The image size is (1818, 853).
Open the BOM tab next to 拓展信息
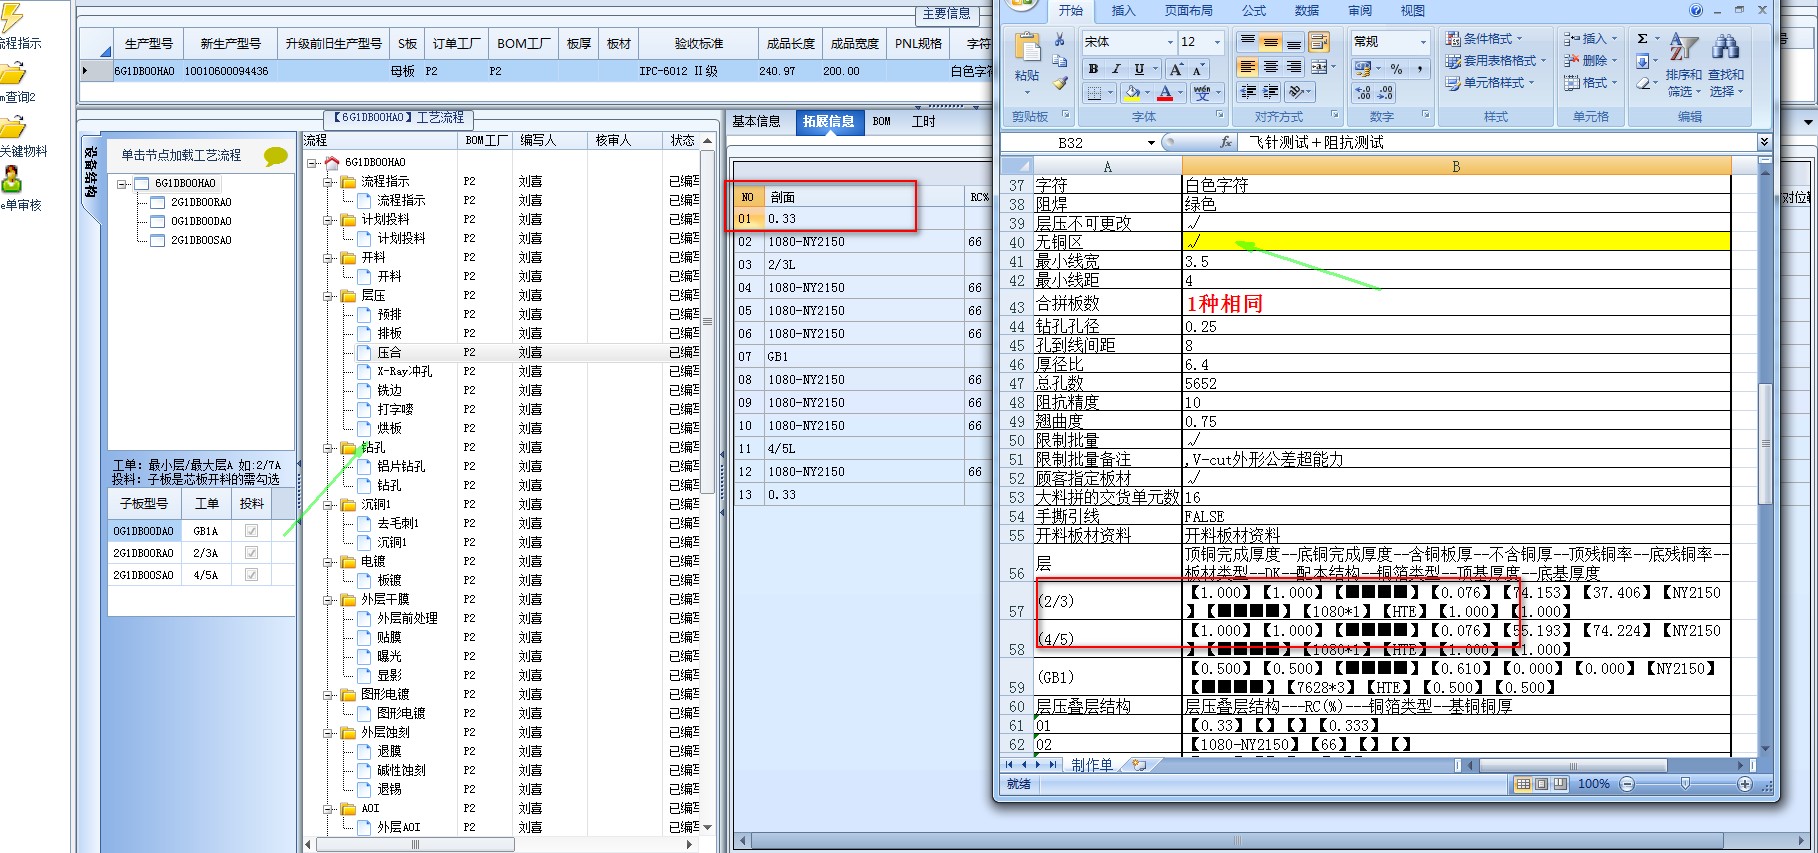coord(881,121)
